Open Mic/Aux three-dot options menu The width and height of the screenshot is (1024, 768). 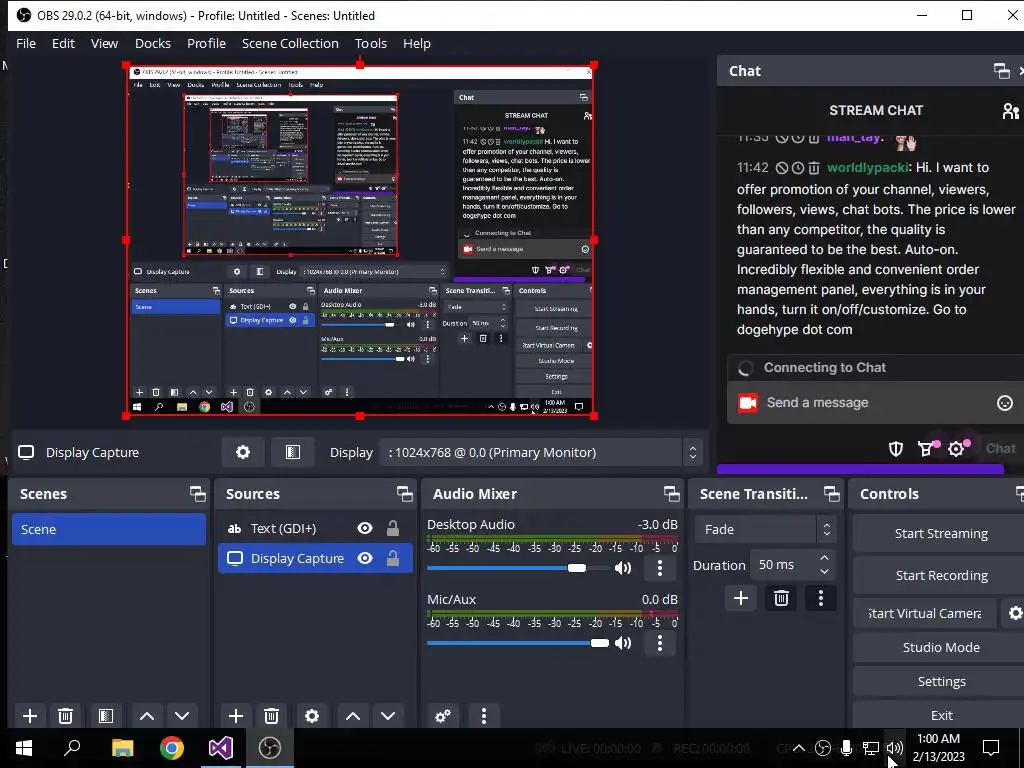click(x=660, y=643)
